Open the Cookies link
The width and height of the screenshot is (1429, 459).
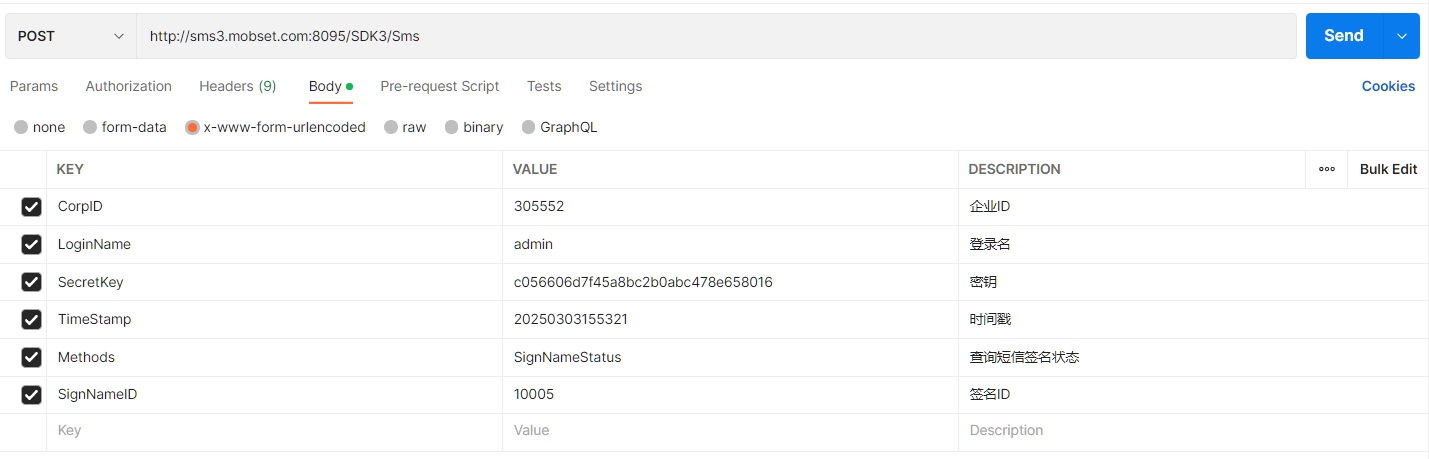(x=1388, y=86)
